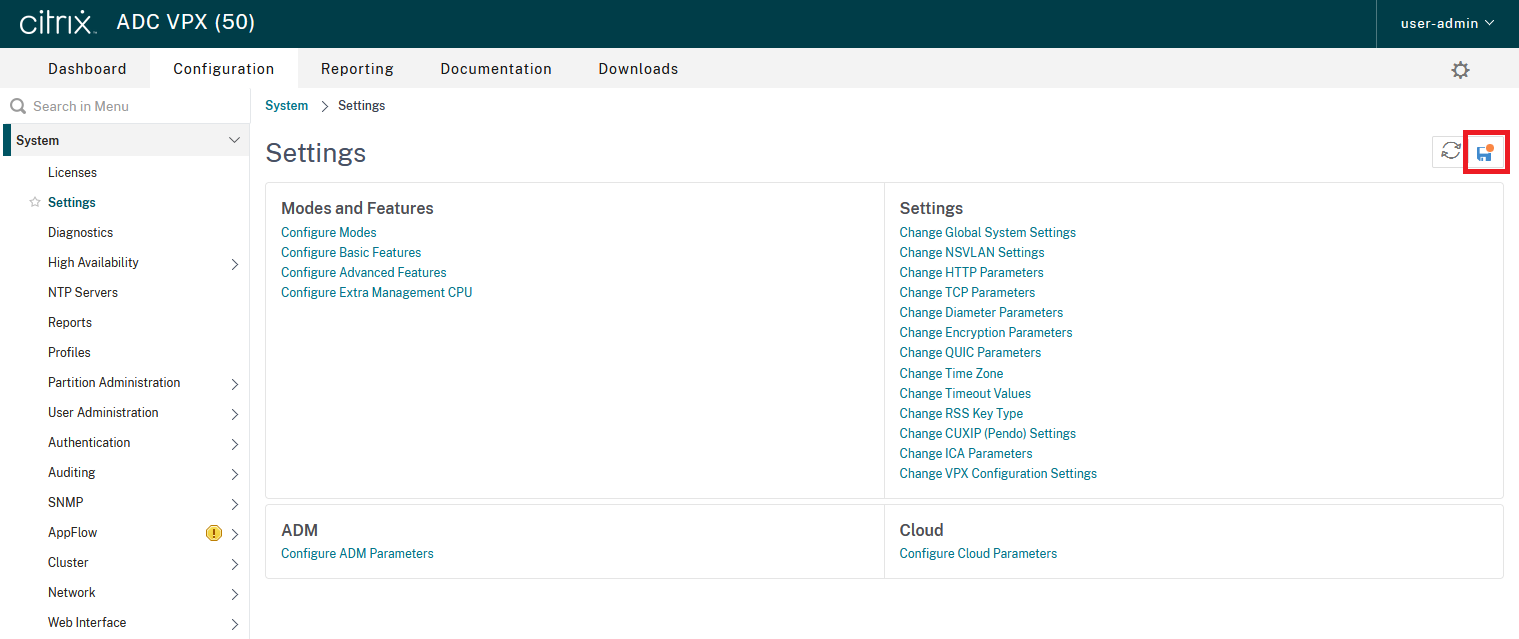Click the Citrix logo in header
Viewport: 1519px width, 639px height.
(x=57, y=23)
